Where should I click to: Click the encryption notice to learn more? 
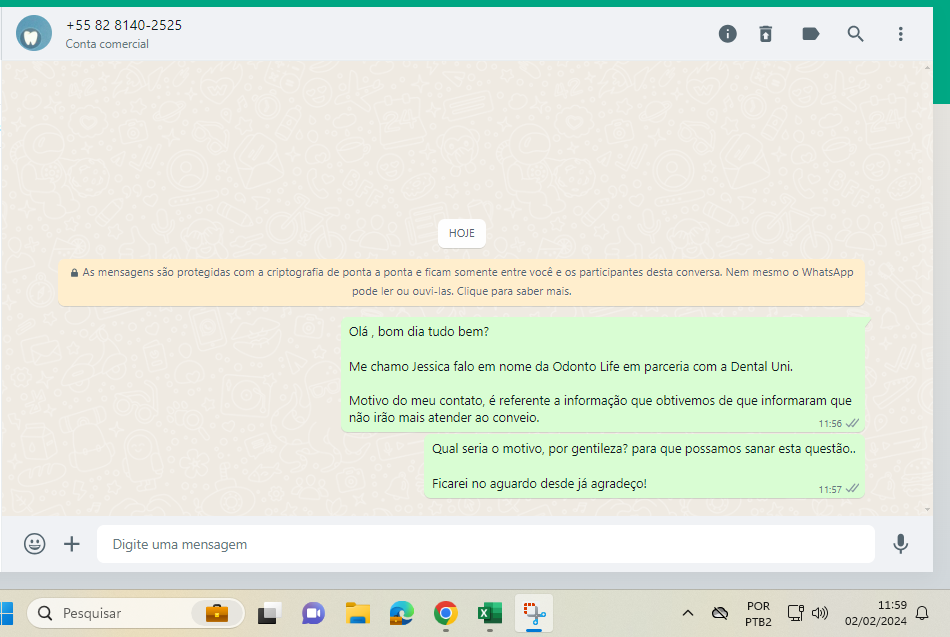click(x=462, y=282)
